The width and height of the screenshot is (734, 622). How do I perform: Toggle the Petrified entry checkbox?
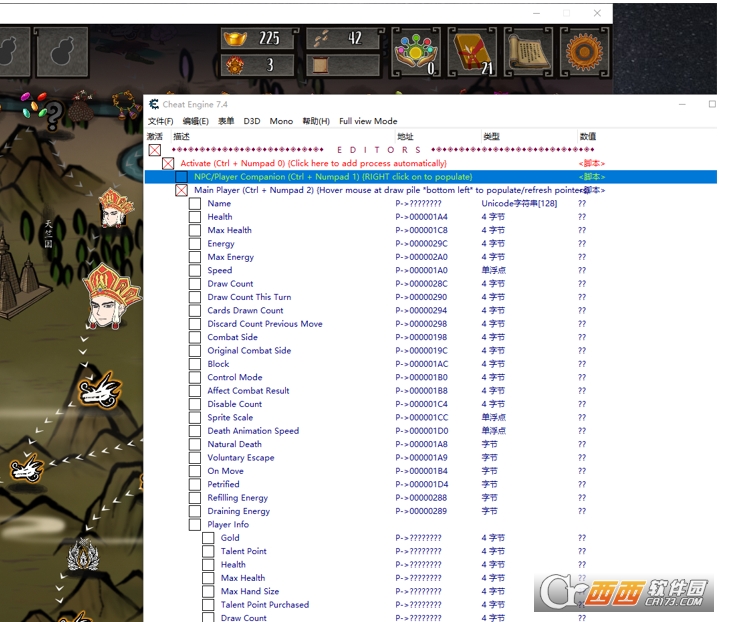tap(195, 484)
